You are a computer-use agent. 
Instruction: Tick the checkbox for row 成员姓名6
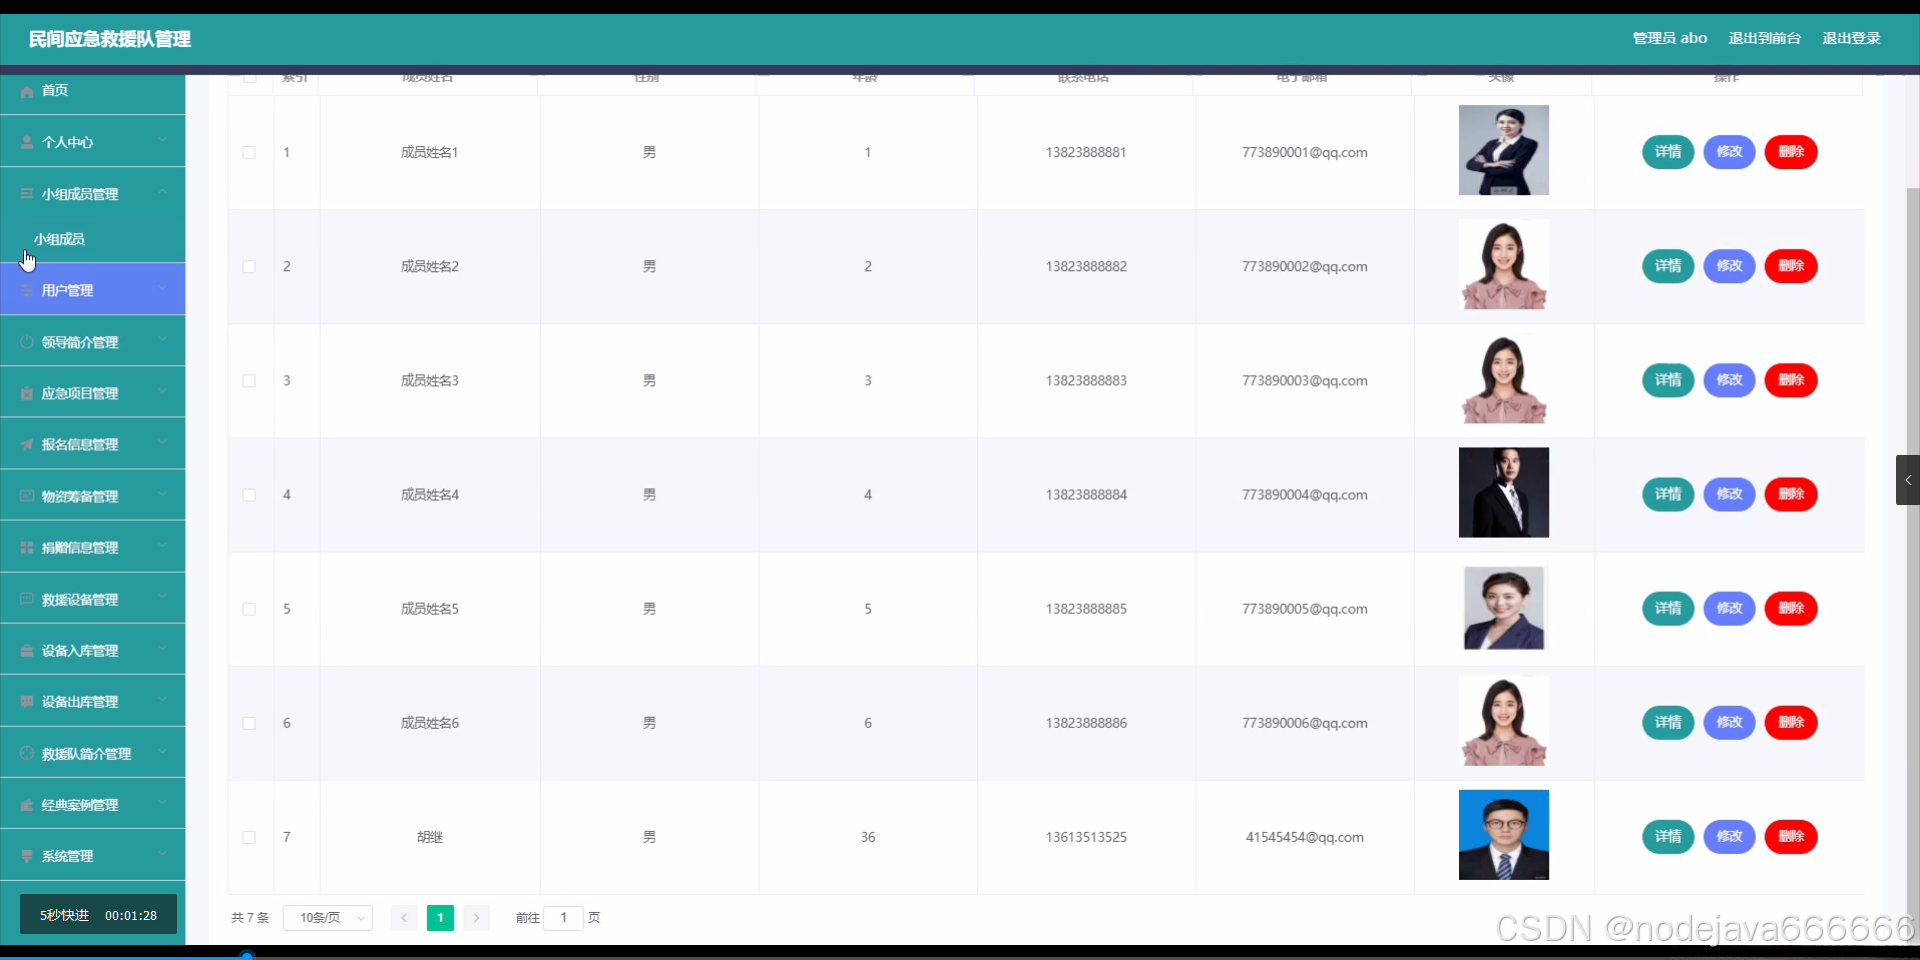tap(249, 723)
